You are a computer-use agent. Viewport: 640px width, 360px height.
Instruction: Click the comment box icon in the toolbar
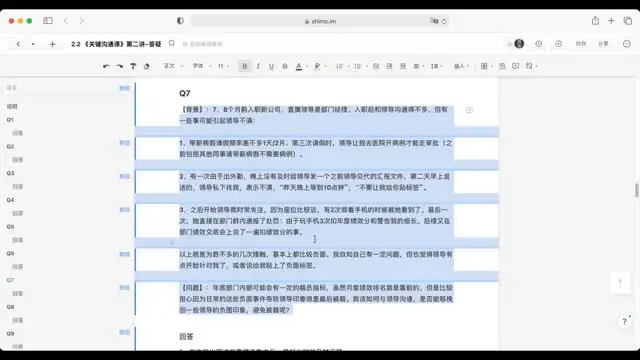[x=516, y=66]
